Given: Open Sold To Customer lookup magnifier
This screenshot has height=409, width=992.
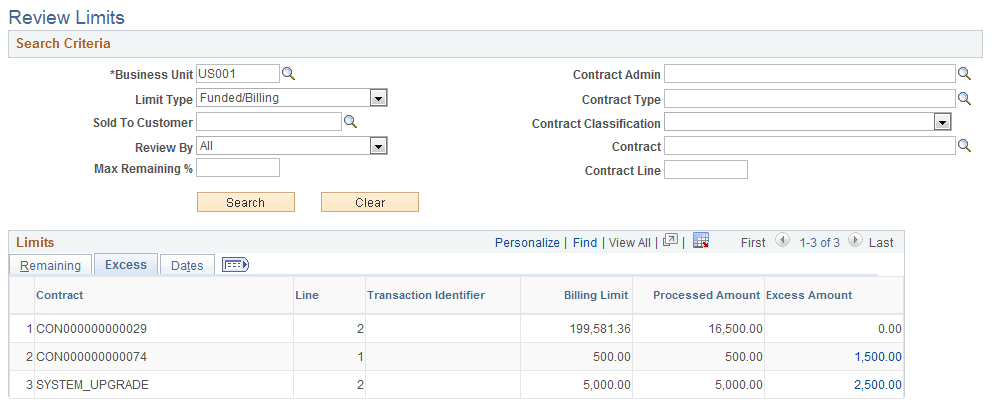Looking at the screenshot, I should pos(350,122).
